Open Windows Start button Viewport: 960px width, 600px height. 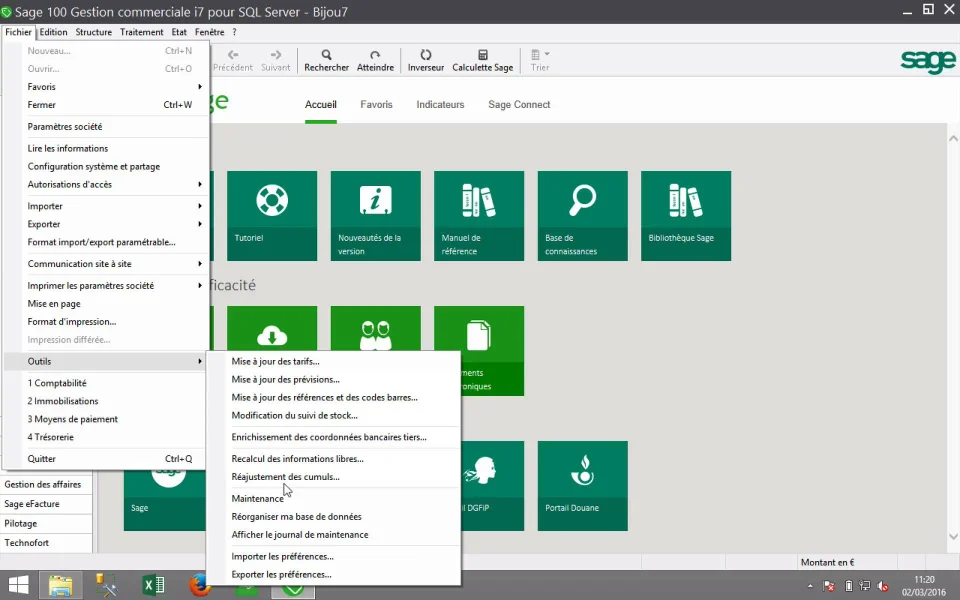click(x=18, y=585)
